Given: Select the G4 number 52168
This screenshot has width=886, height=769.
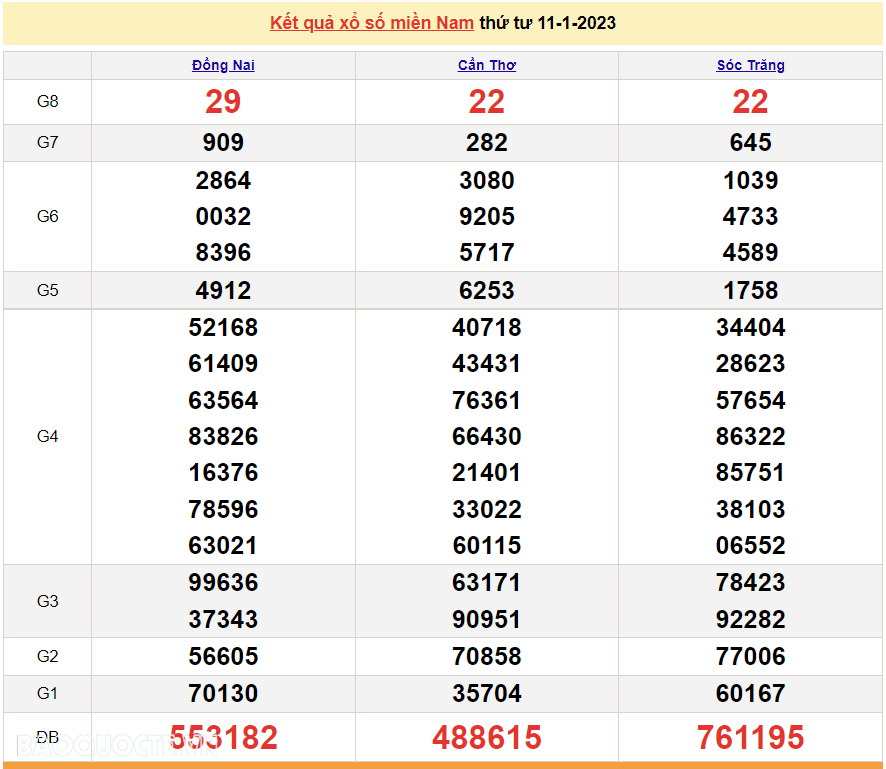Looking at the screenshot, I should (223, 328).
